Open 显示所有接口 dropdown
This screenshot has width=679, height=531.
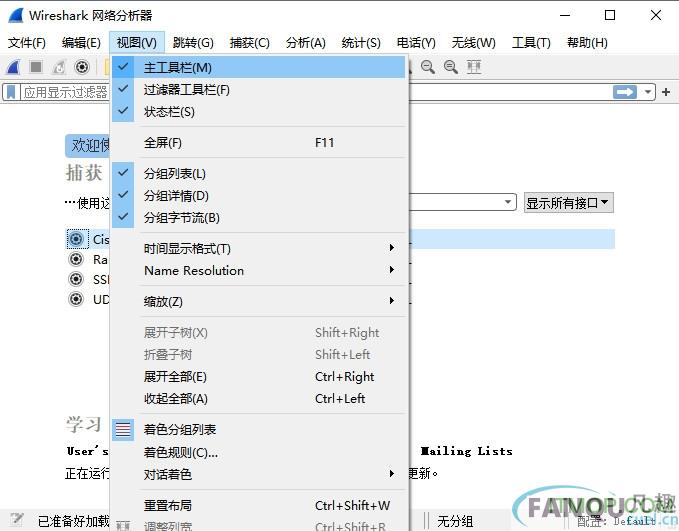569,203
